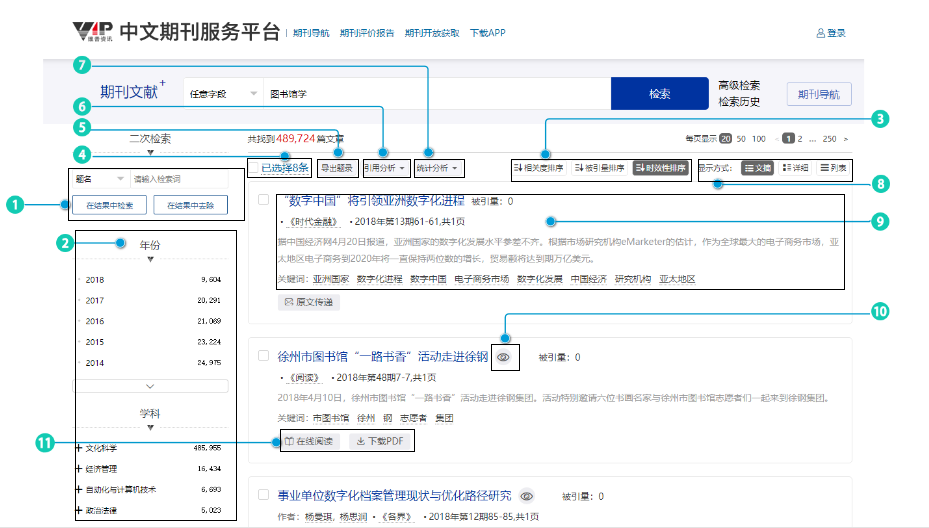Sort results by 被引量排序

pyautogui.click(x=601, y=168)
